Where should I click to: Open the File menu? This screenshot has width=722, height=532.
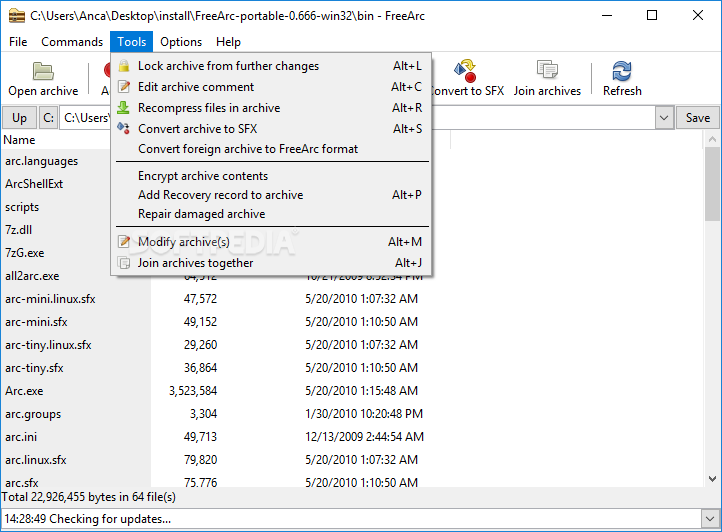point(18,42)
